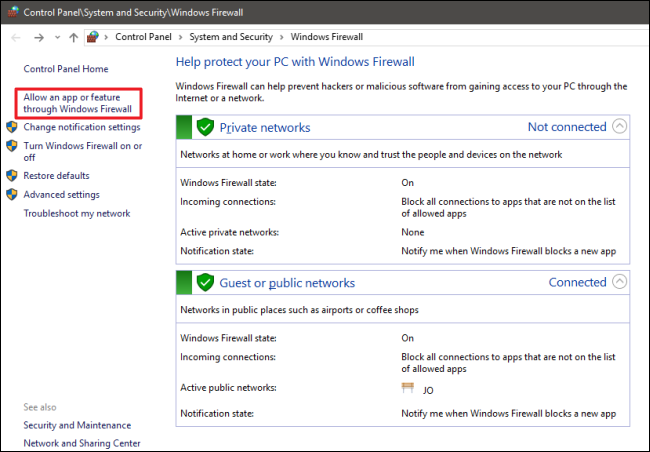Open the recent locations dropdown arrow
Screen dimensions: 650x452
point(57,37)
